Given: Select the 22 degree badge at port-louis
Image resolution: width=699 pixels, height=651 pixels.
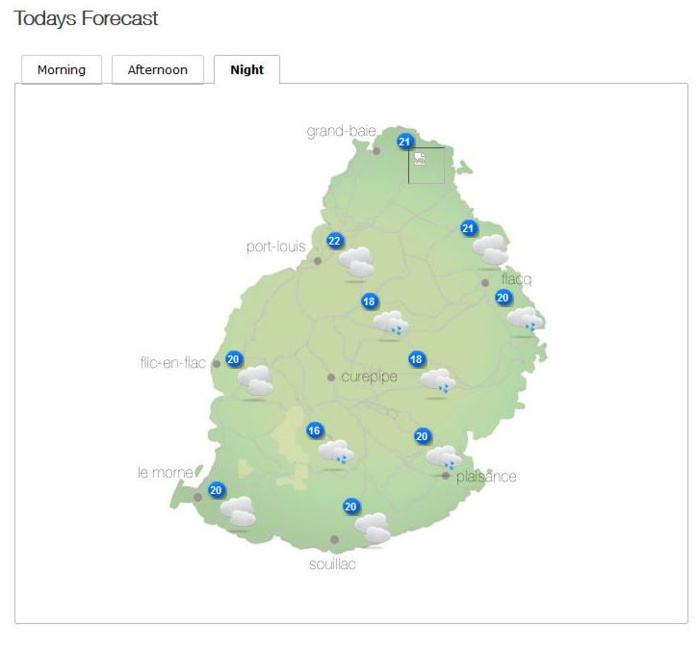Looking at the screenshot, I should click(334, 241).
